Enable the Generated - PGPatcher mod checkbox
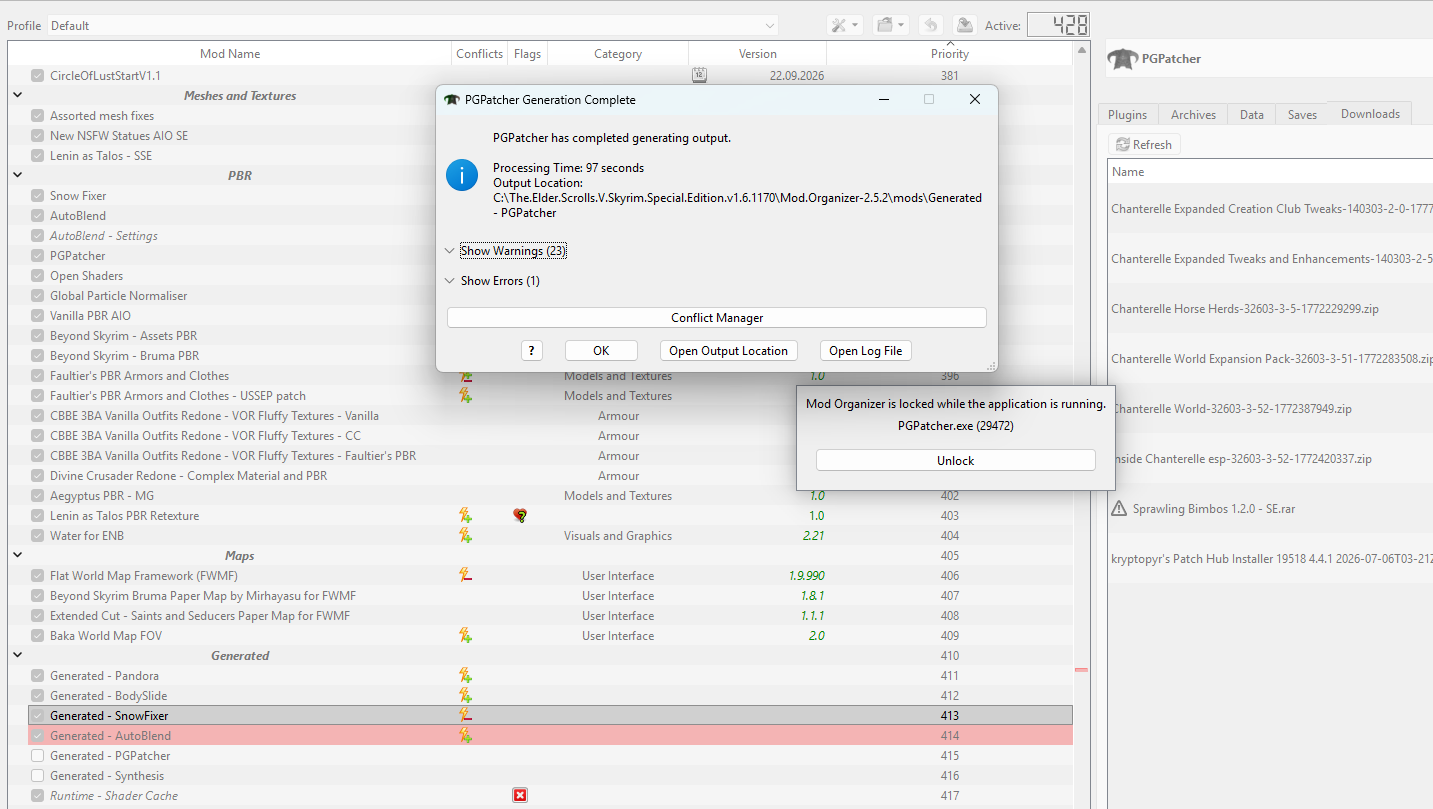Image resolution: width=1433 pixels, height=809 pixels. [x=37, y=756]
